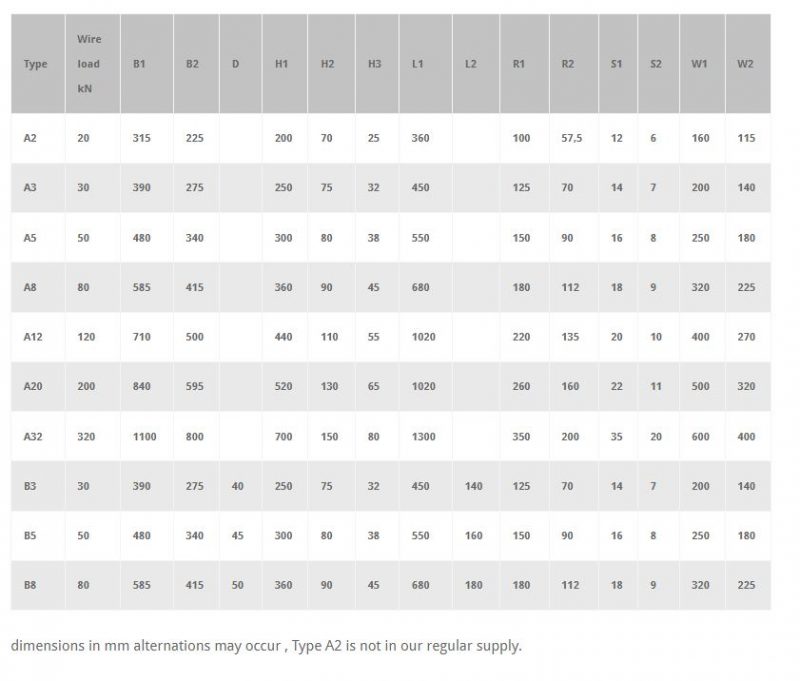The width and height of the screenshot is (800, 681).
Task: Click the "Type" column header
Action: click(35, 64)
